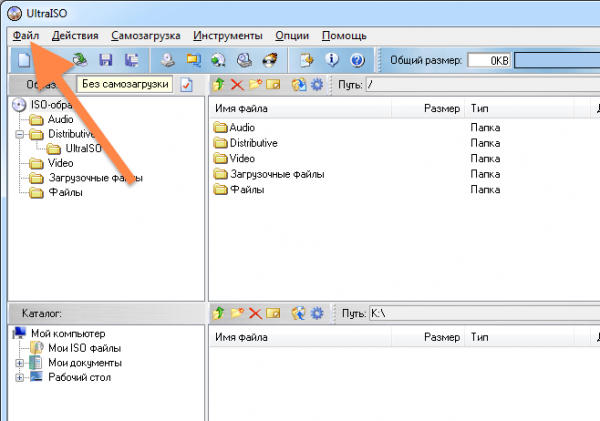Sort lower list by Тип column
This screenshot has height=421, width=600.
pos(519,337)
